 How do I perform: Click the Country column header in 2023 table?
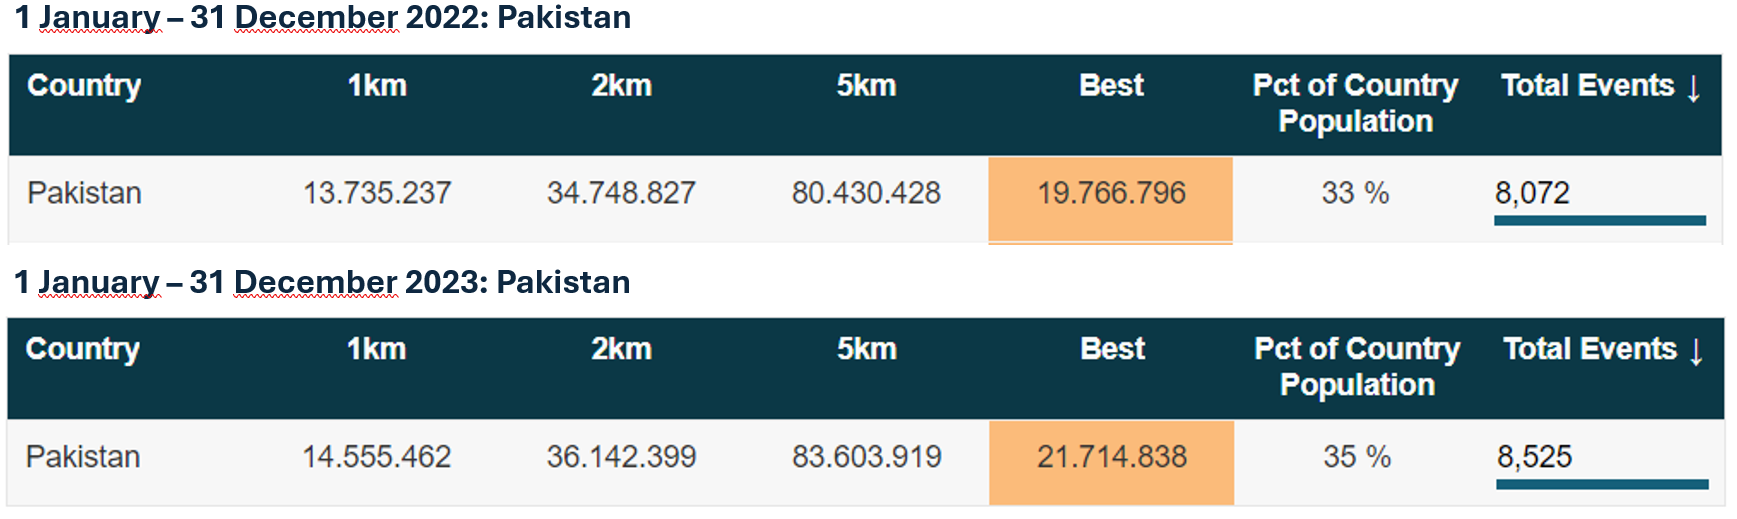[x=82, y=349]
